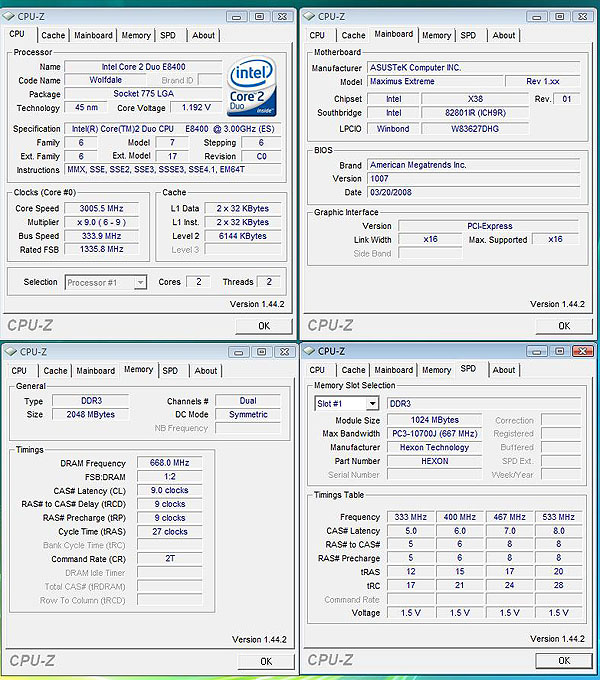Screen dimensions: 600x680
Task: Click the CPU-Z app icon in SPD window title bar
Action: click(x=309, y=351)
